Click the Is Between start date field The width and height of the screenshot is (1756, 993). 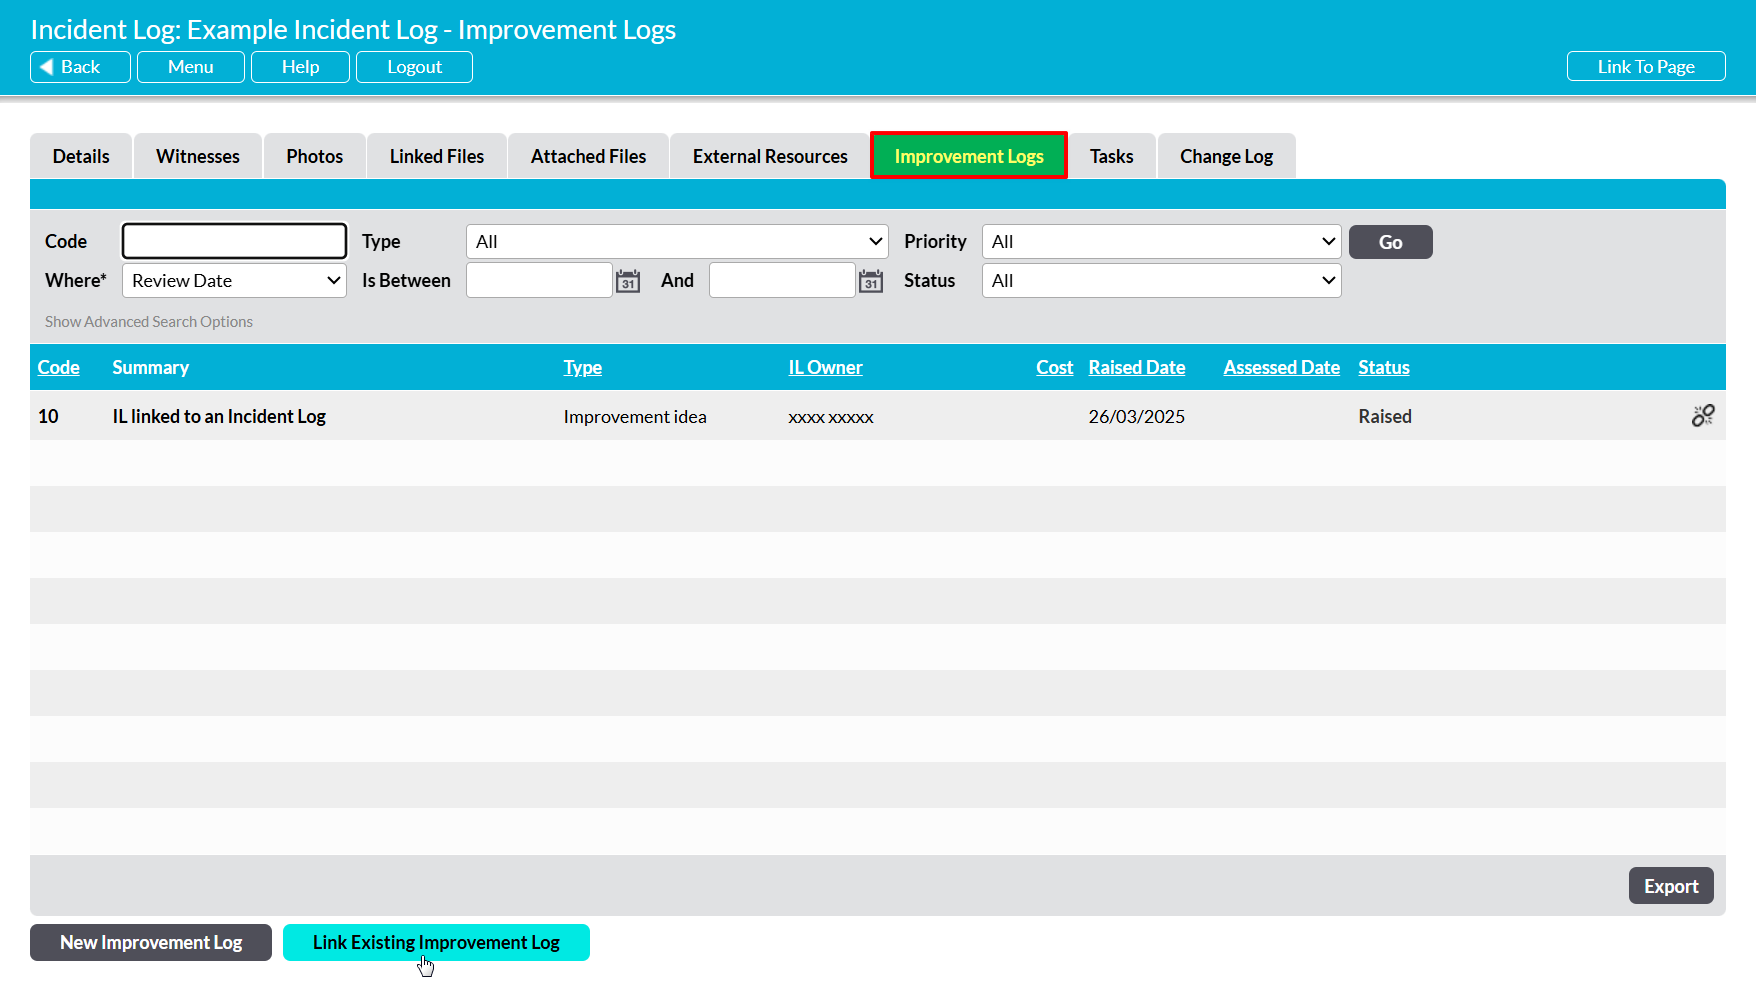pos(539,280)
